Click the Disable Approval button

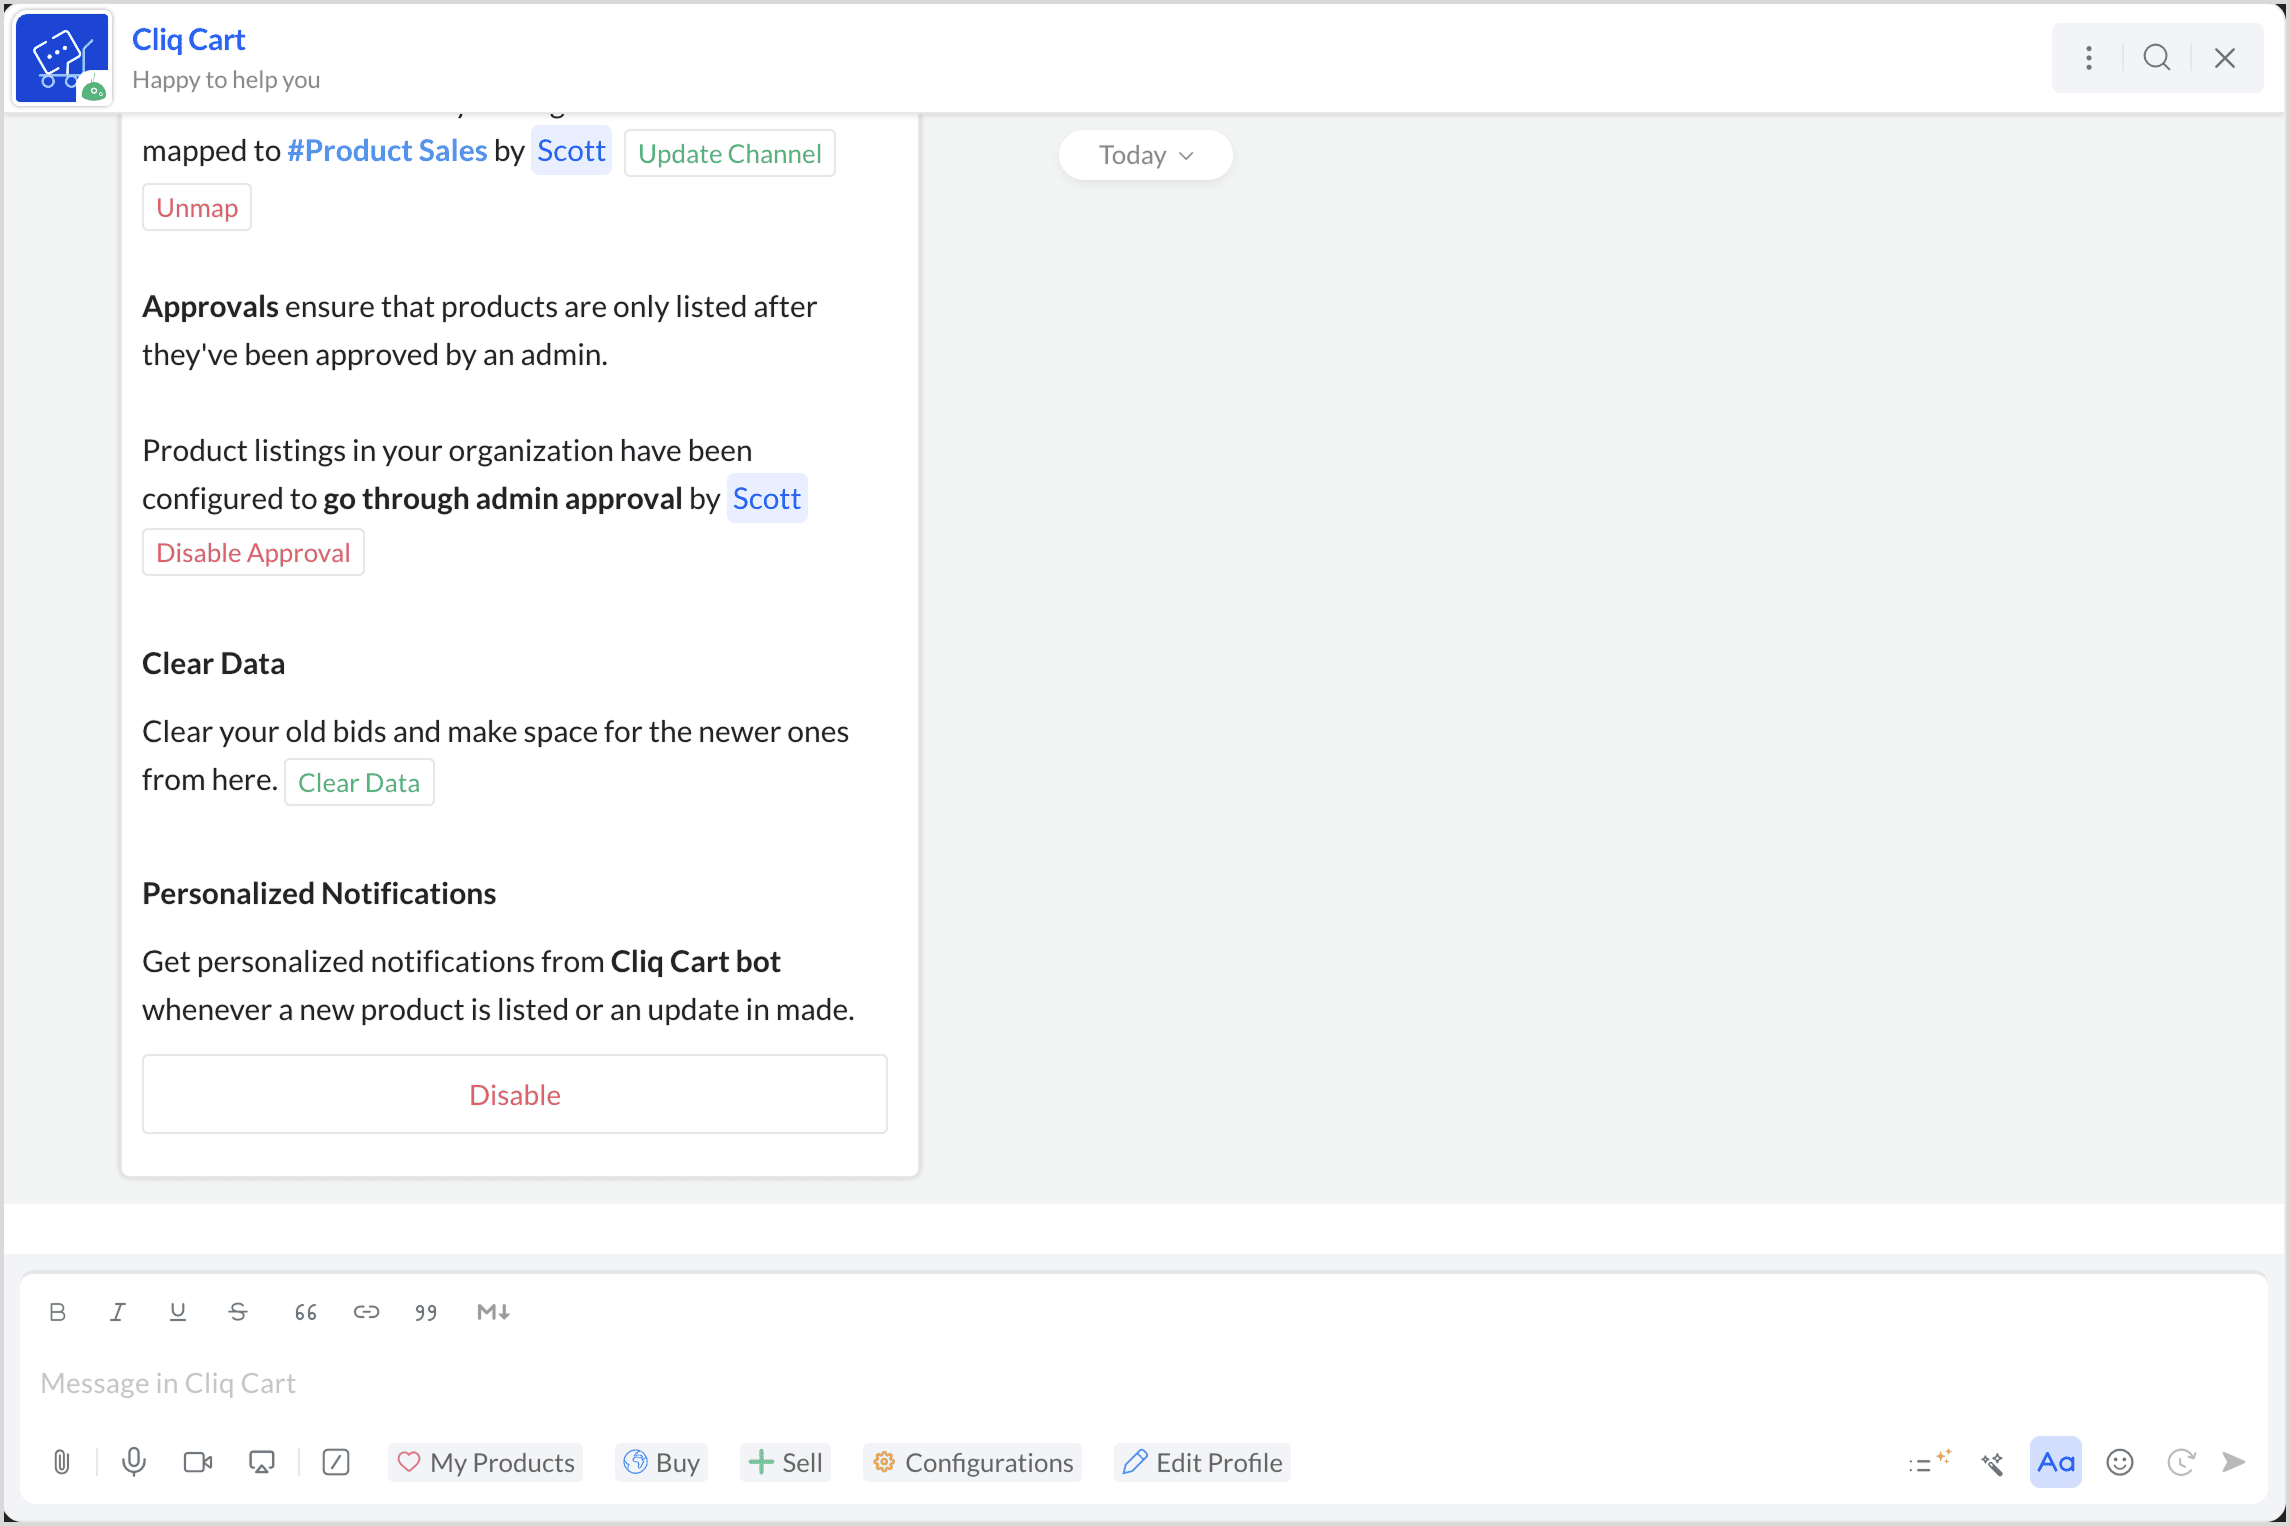coord(253,553)
